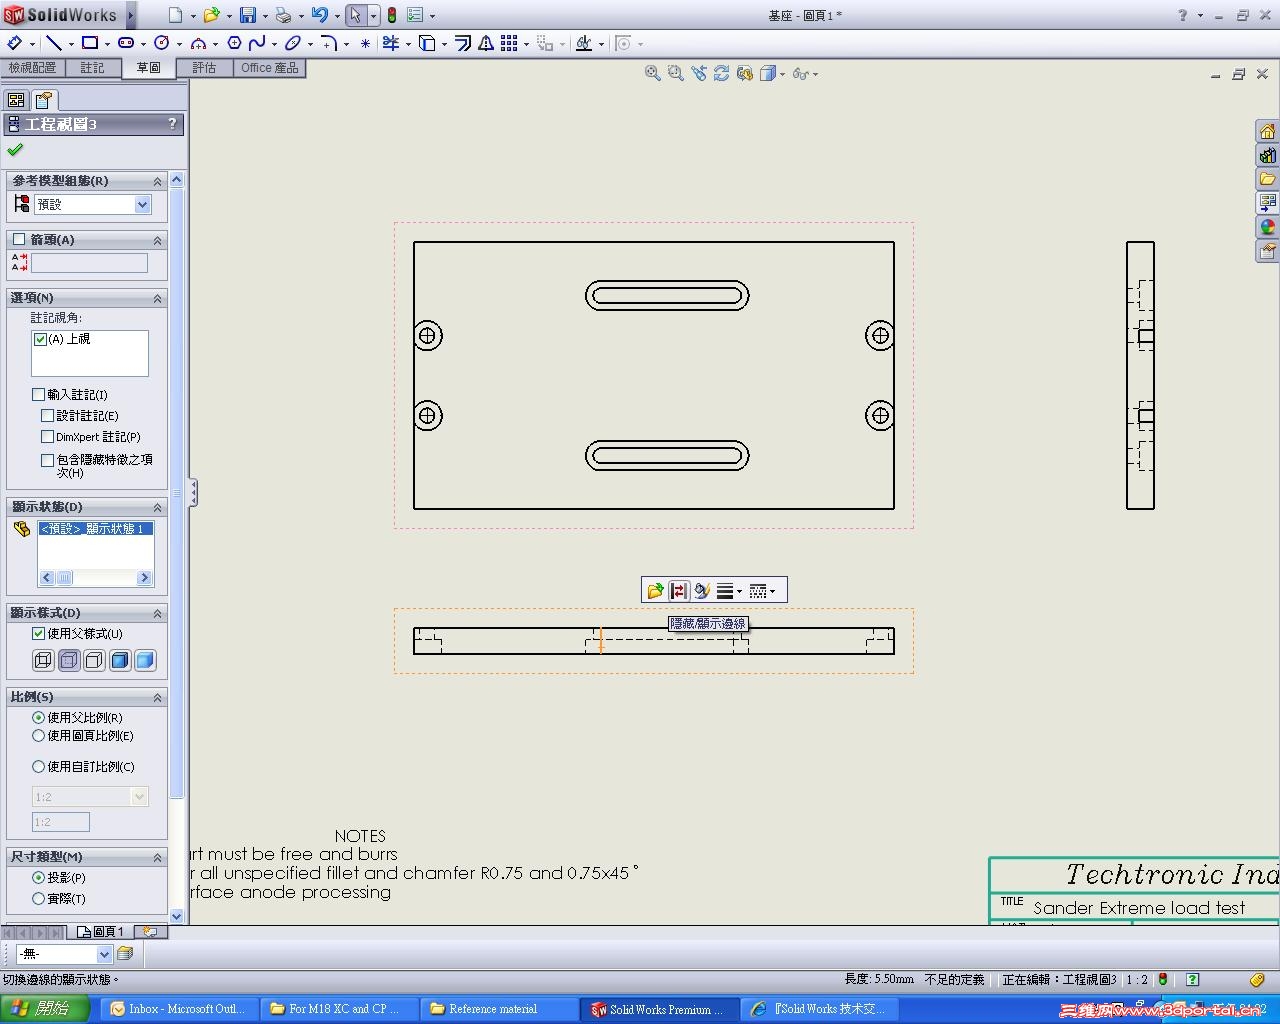Undo the last action
This screenshot has width=1280, height=1024.
click(x=319, y=15)
